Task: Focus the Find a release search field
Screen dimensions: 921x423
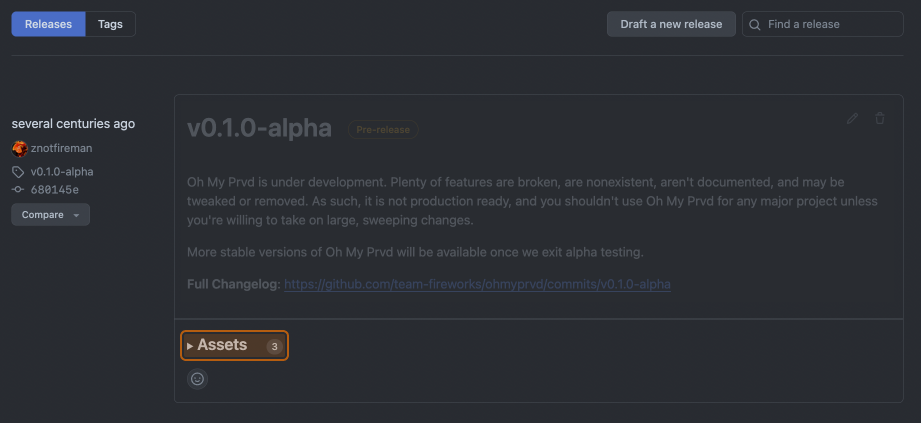Action: (830, 24)
